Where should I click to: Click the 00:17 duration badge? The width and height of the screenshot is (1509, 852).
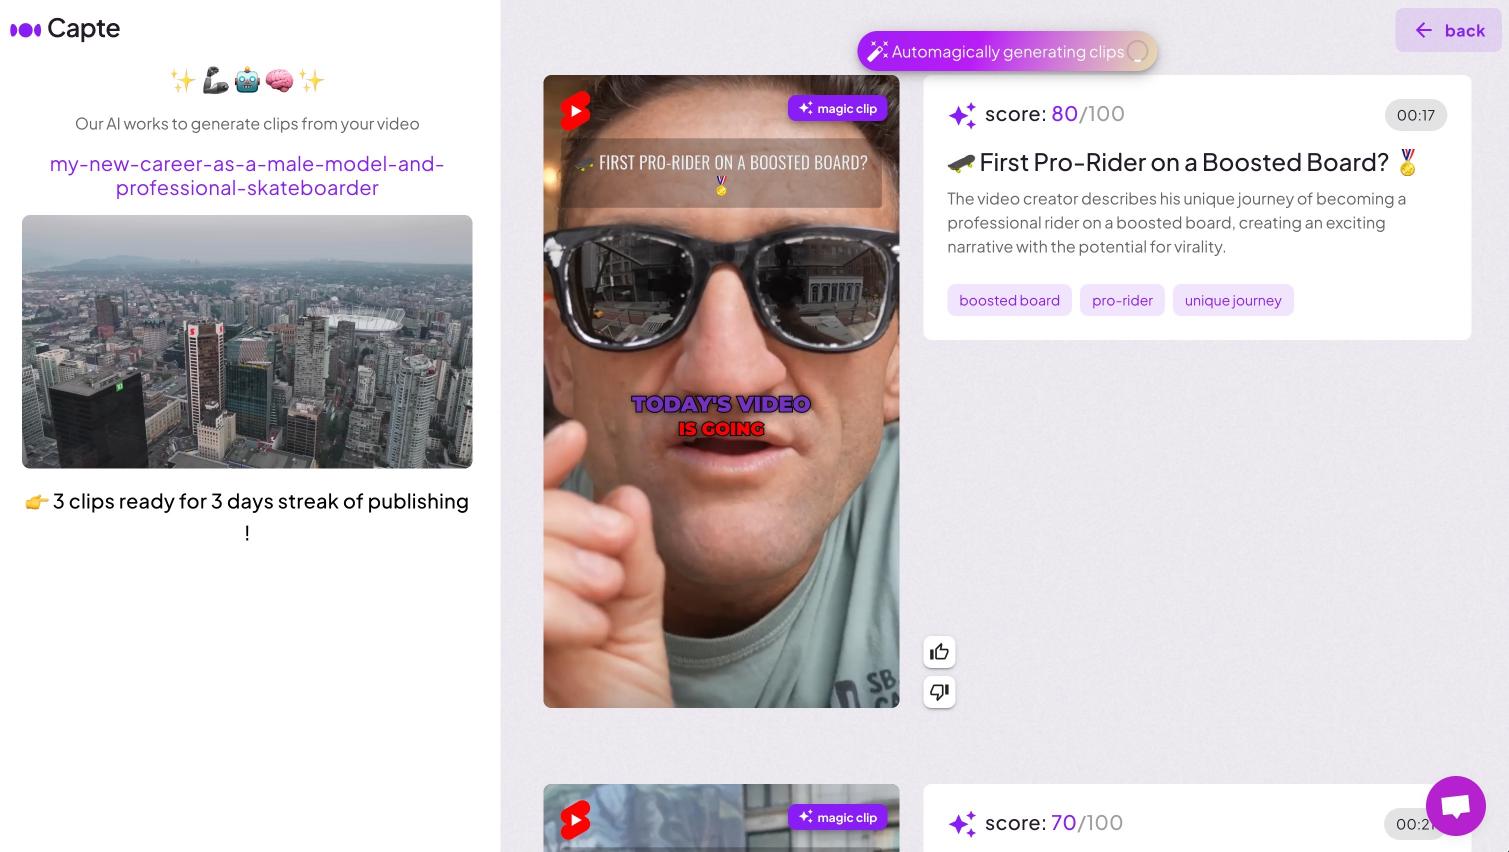[1415, 115]
